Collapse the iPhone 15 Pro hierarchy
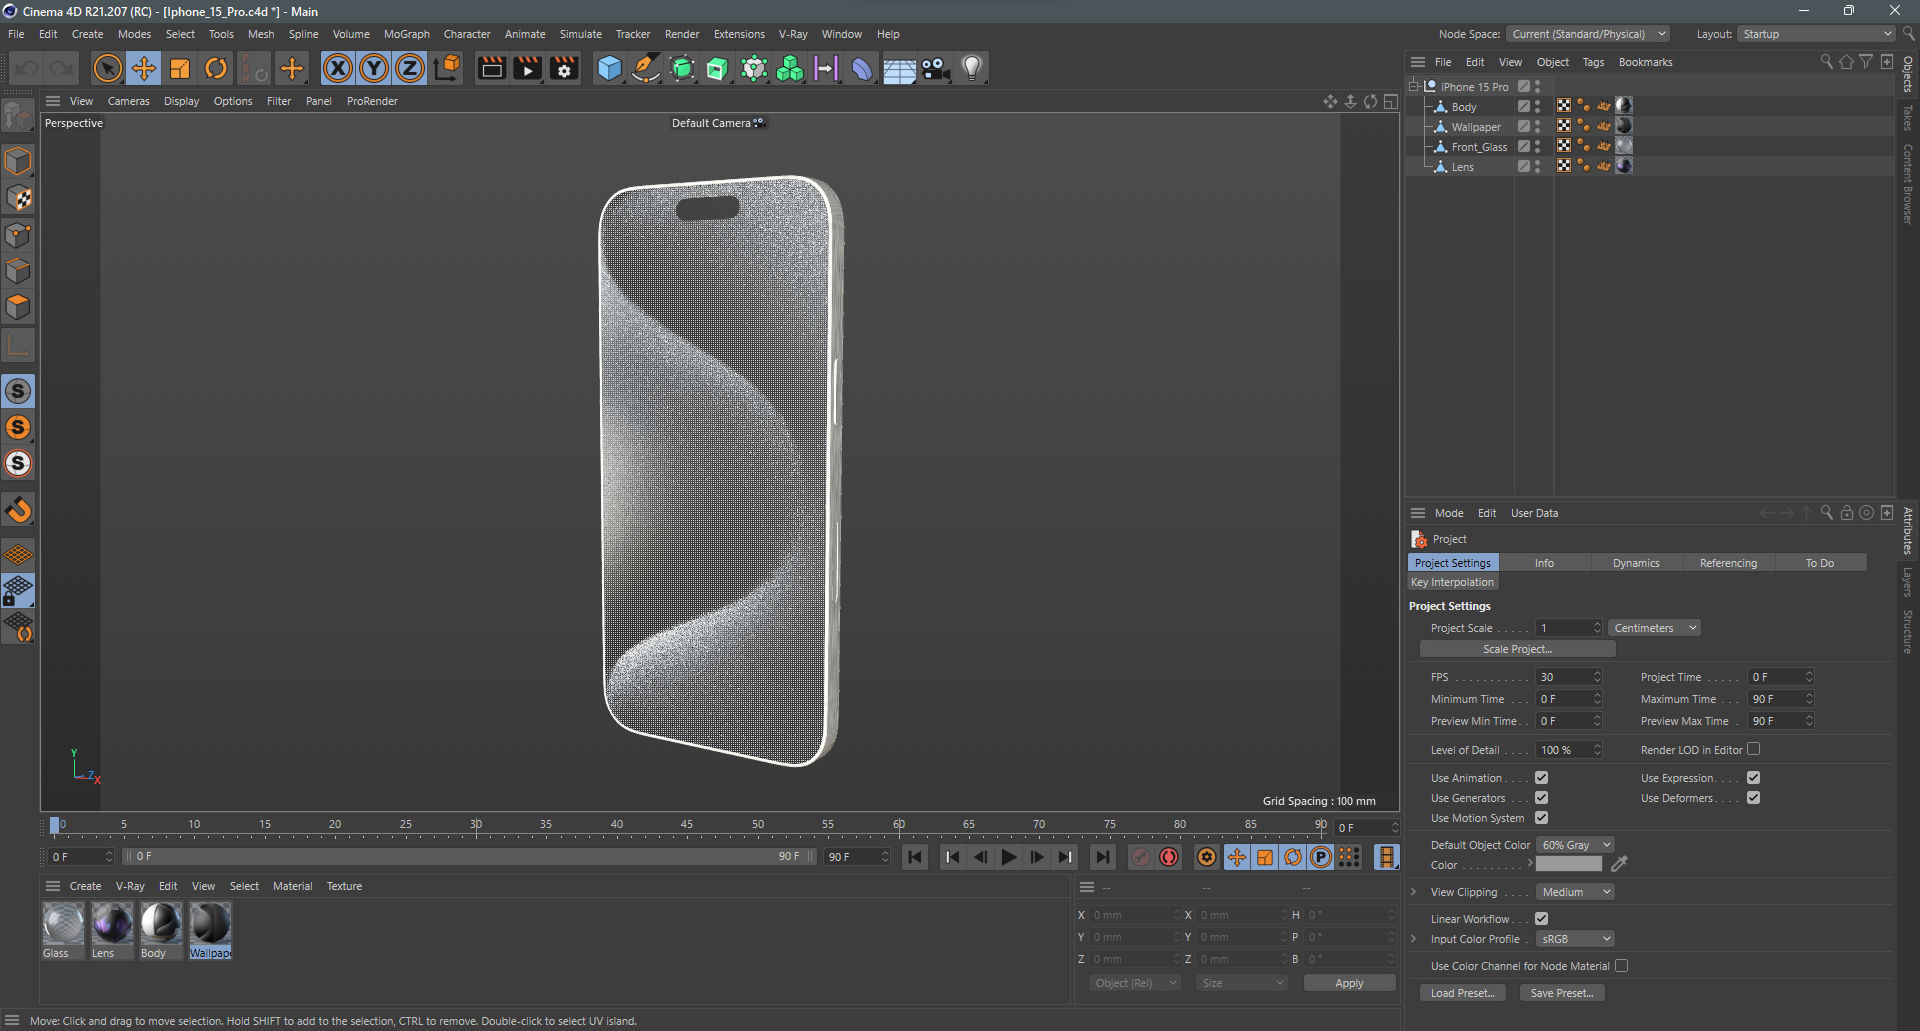Screen dimensions: 1920x1031 point(1414,87)
